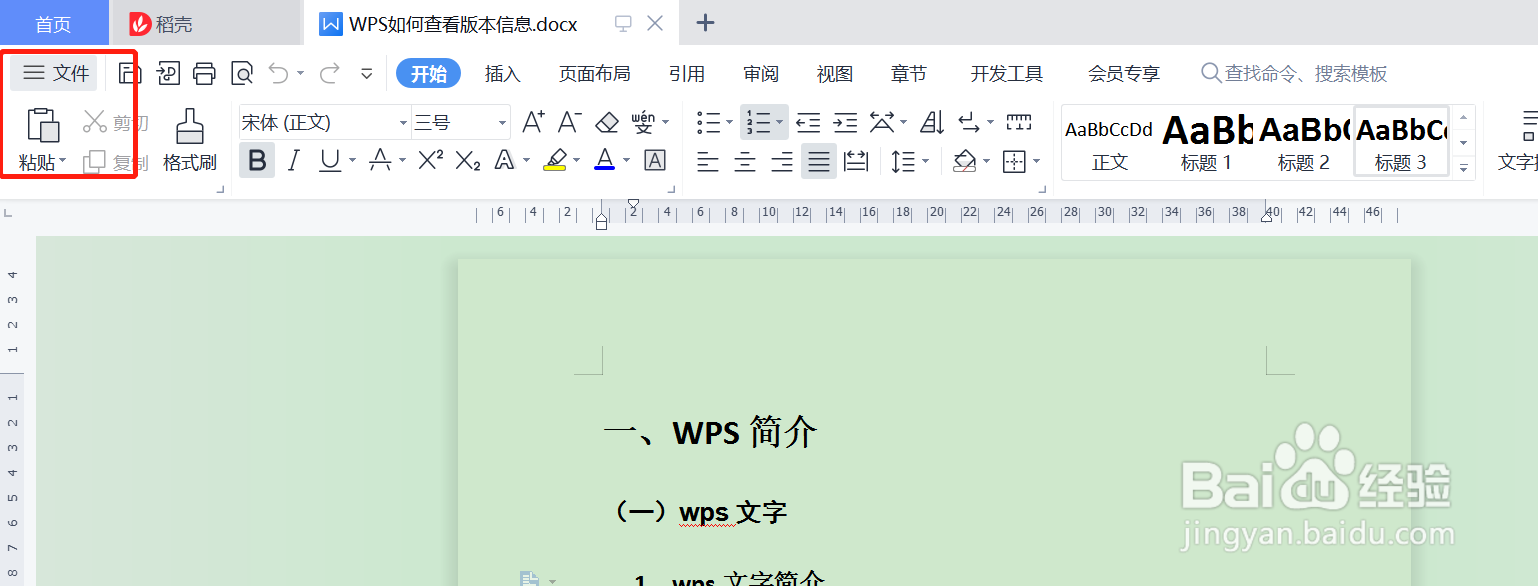Increase font size with A+ icon

533,122
